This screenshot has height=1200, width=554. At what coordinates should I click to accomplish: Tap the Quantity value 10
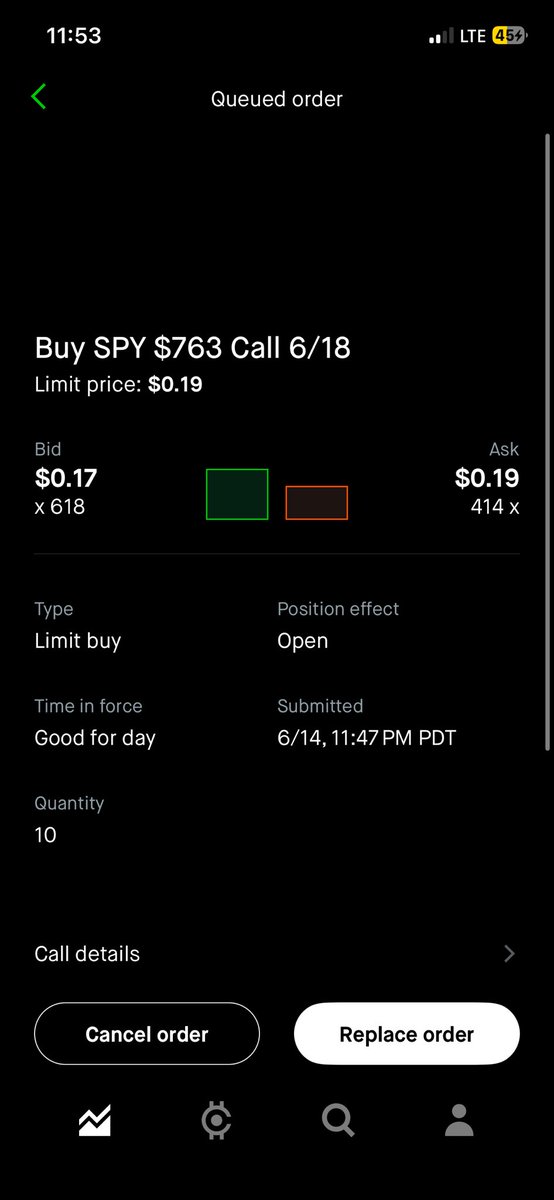(x=46, y=835)
